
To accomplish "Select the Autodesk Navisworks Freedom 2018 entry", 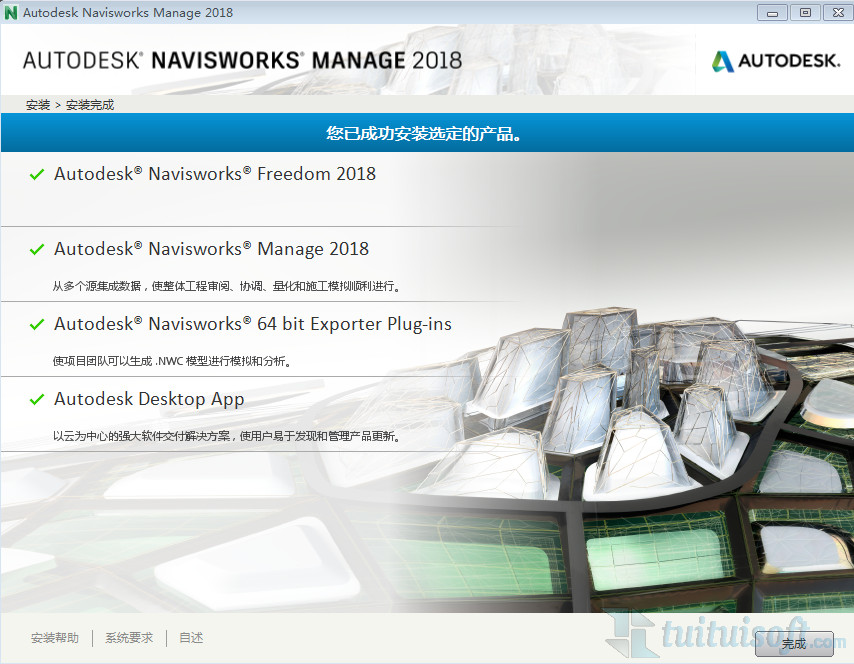I will 215,174.
